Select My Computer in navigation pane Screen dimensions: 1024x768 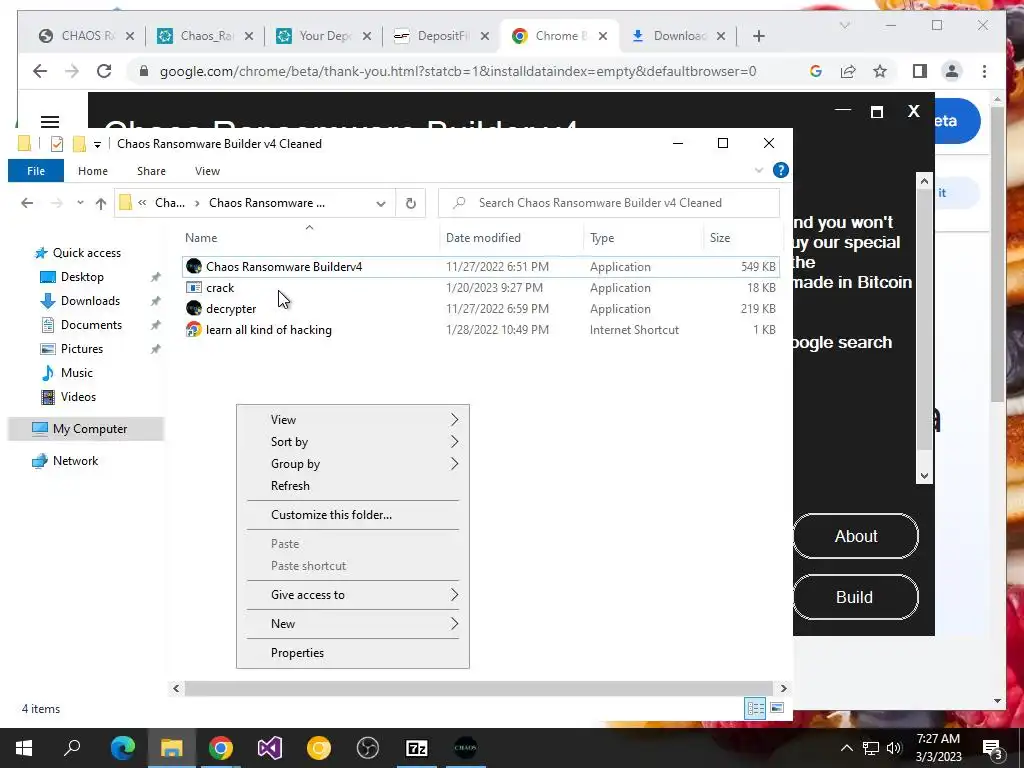tap(86, 429)
